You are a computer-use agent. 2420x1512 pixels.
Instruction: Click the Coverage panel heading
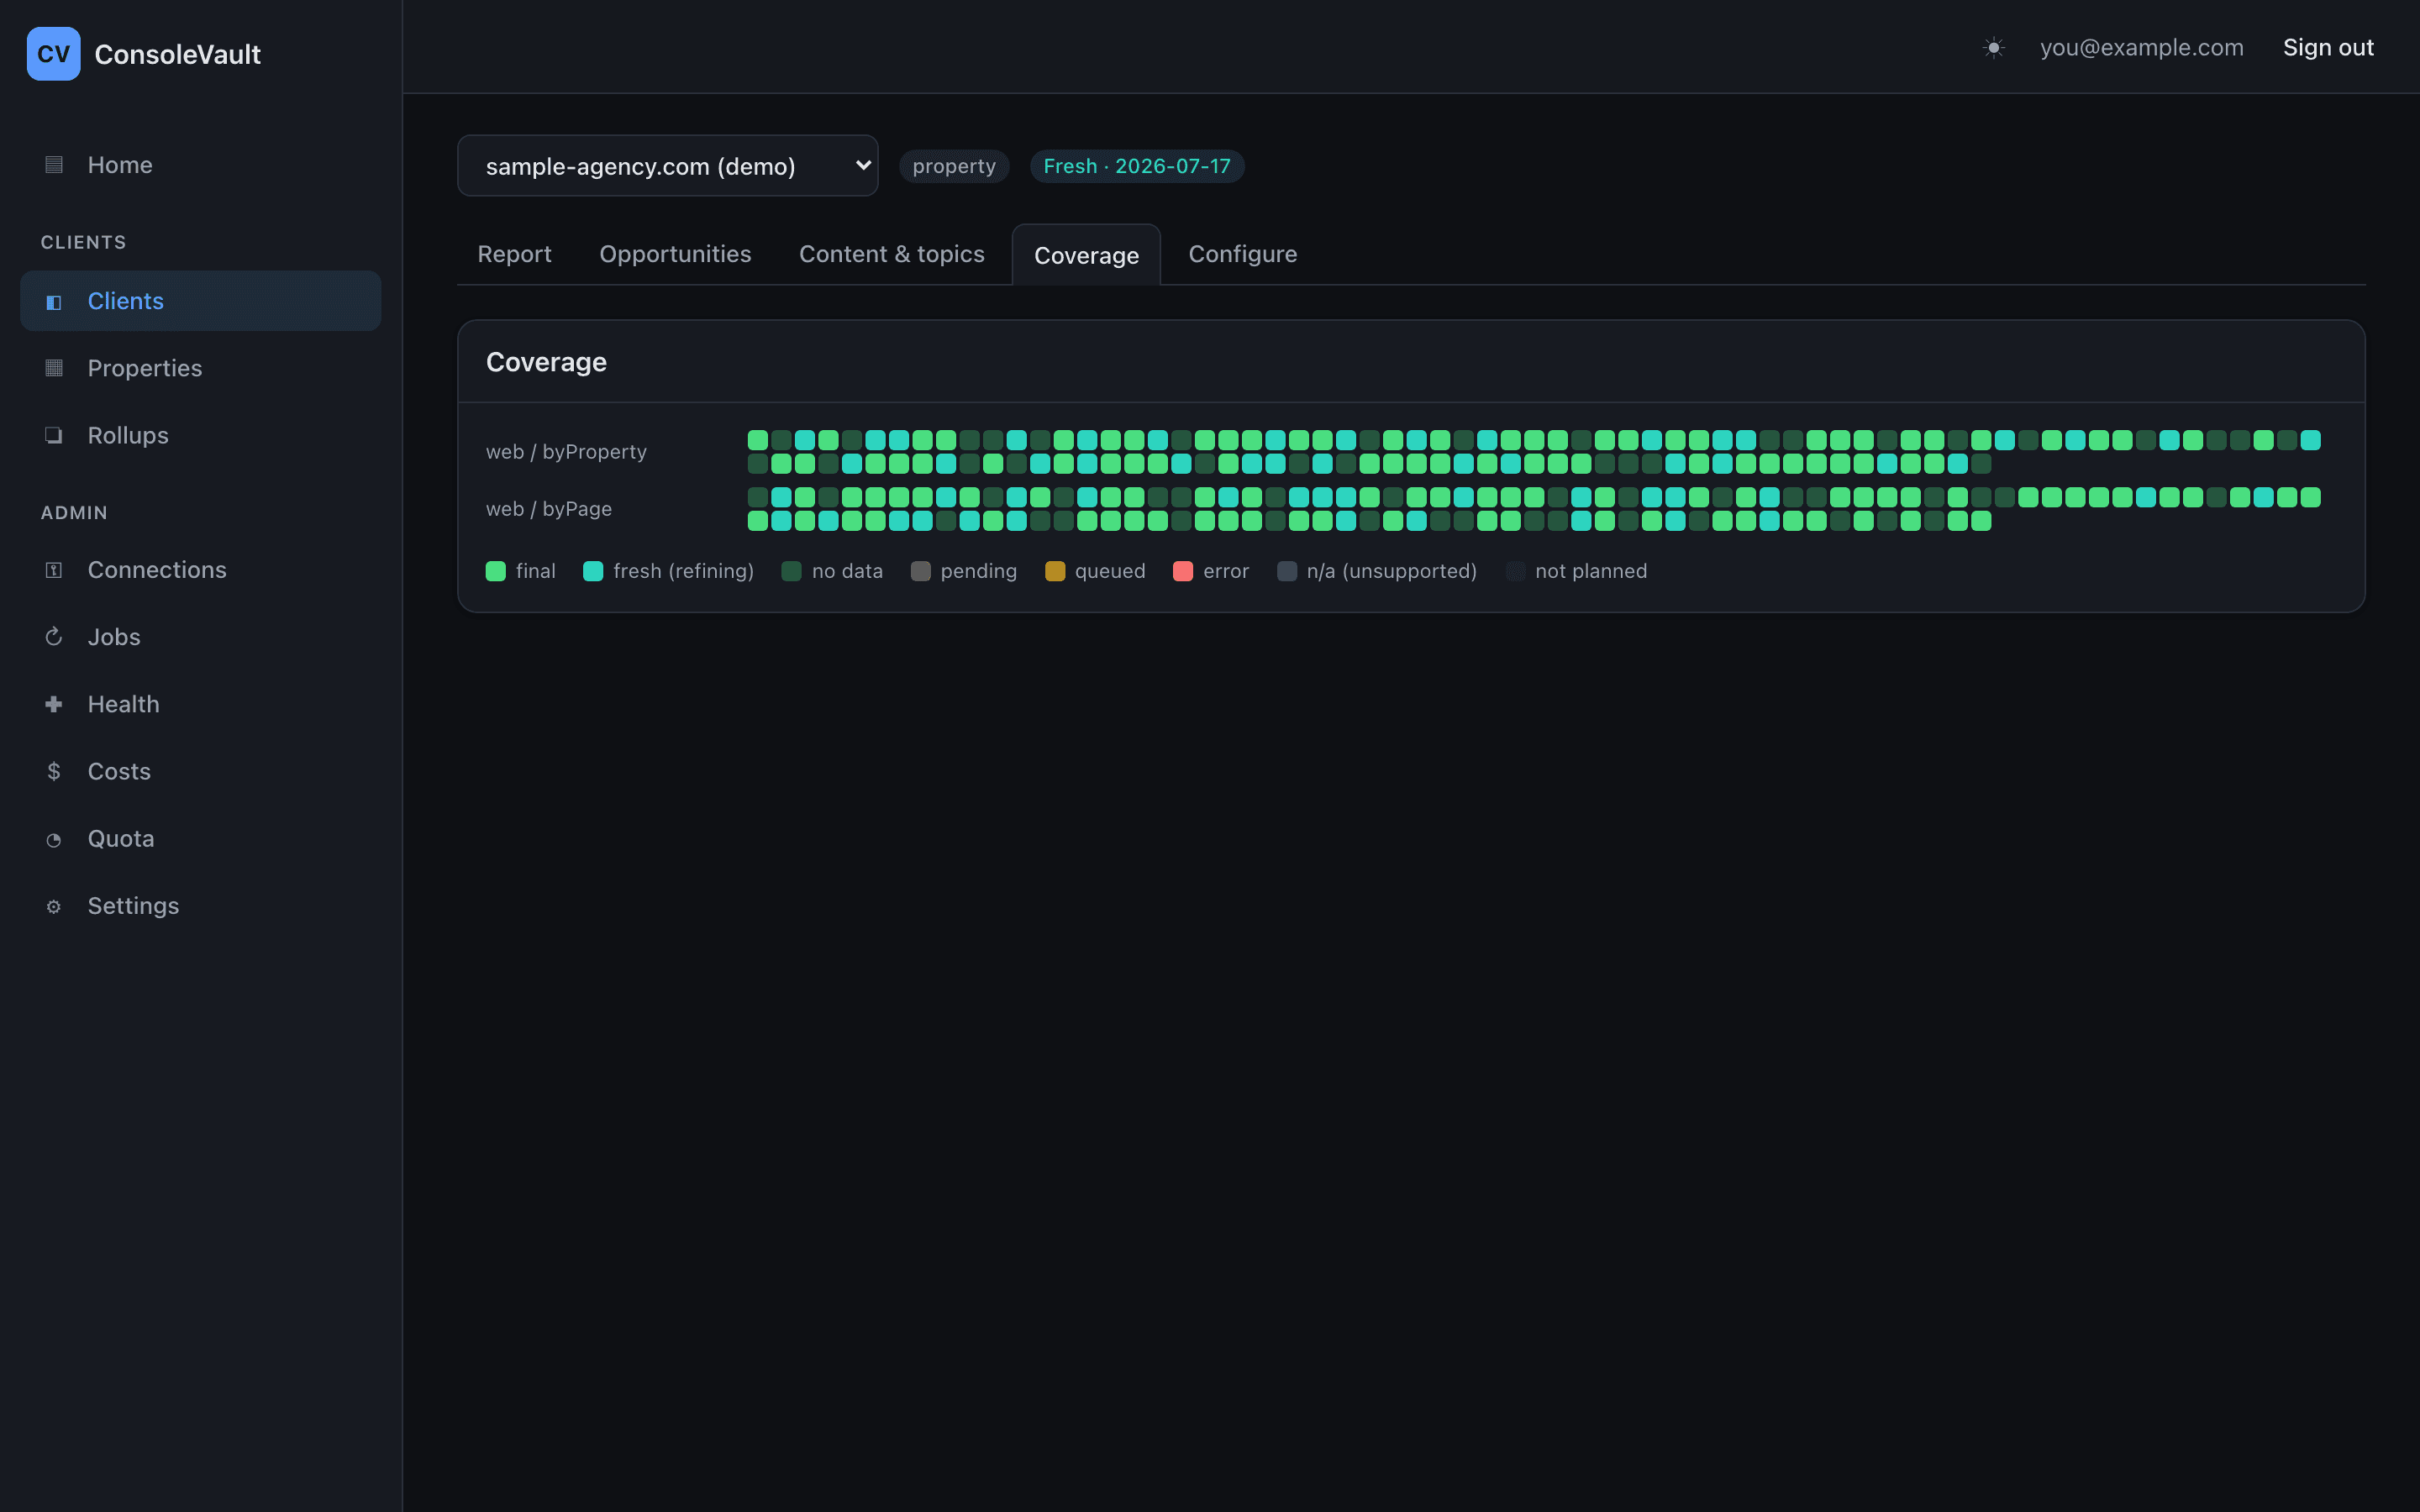pyautogui.click(x=546, y=362)
